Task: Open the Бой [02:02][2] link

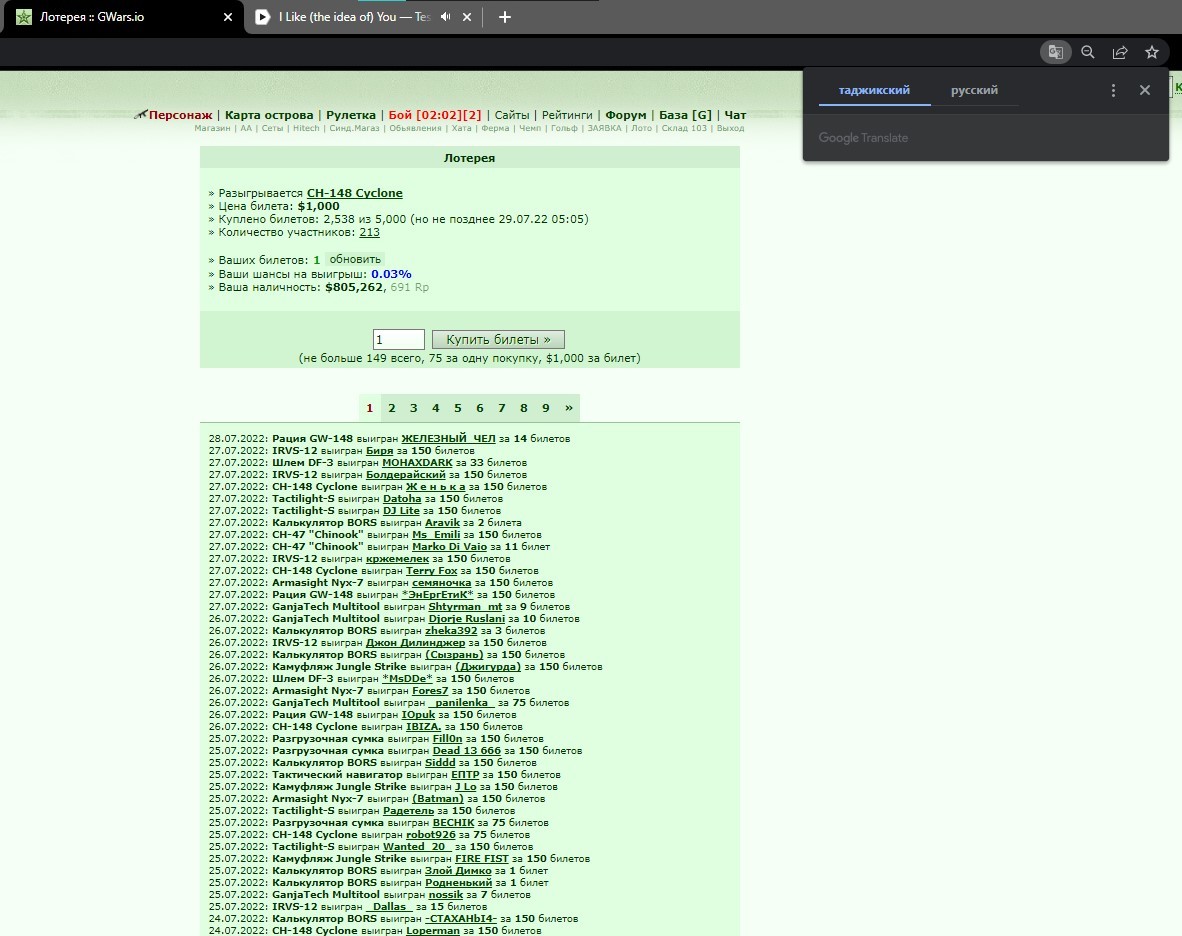Action: point(435,115)
